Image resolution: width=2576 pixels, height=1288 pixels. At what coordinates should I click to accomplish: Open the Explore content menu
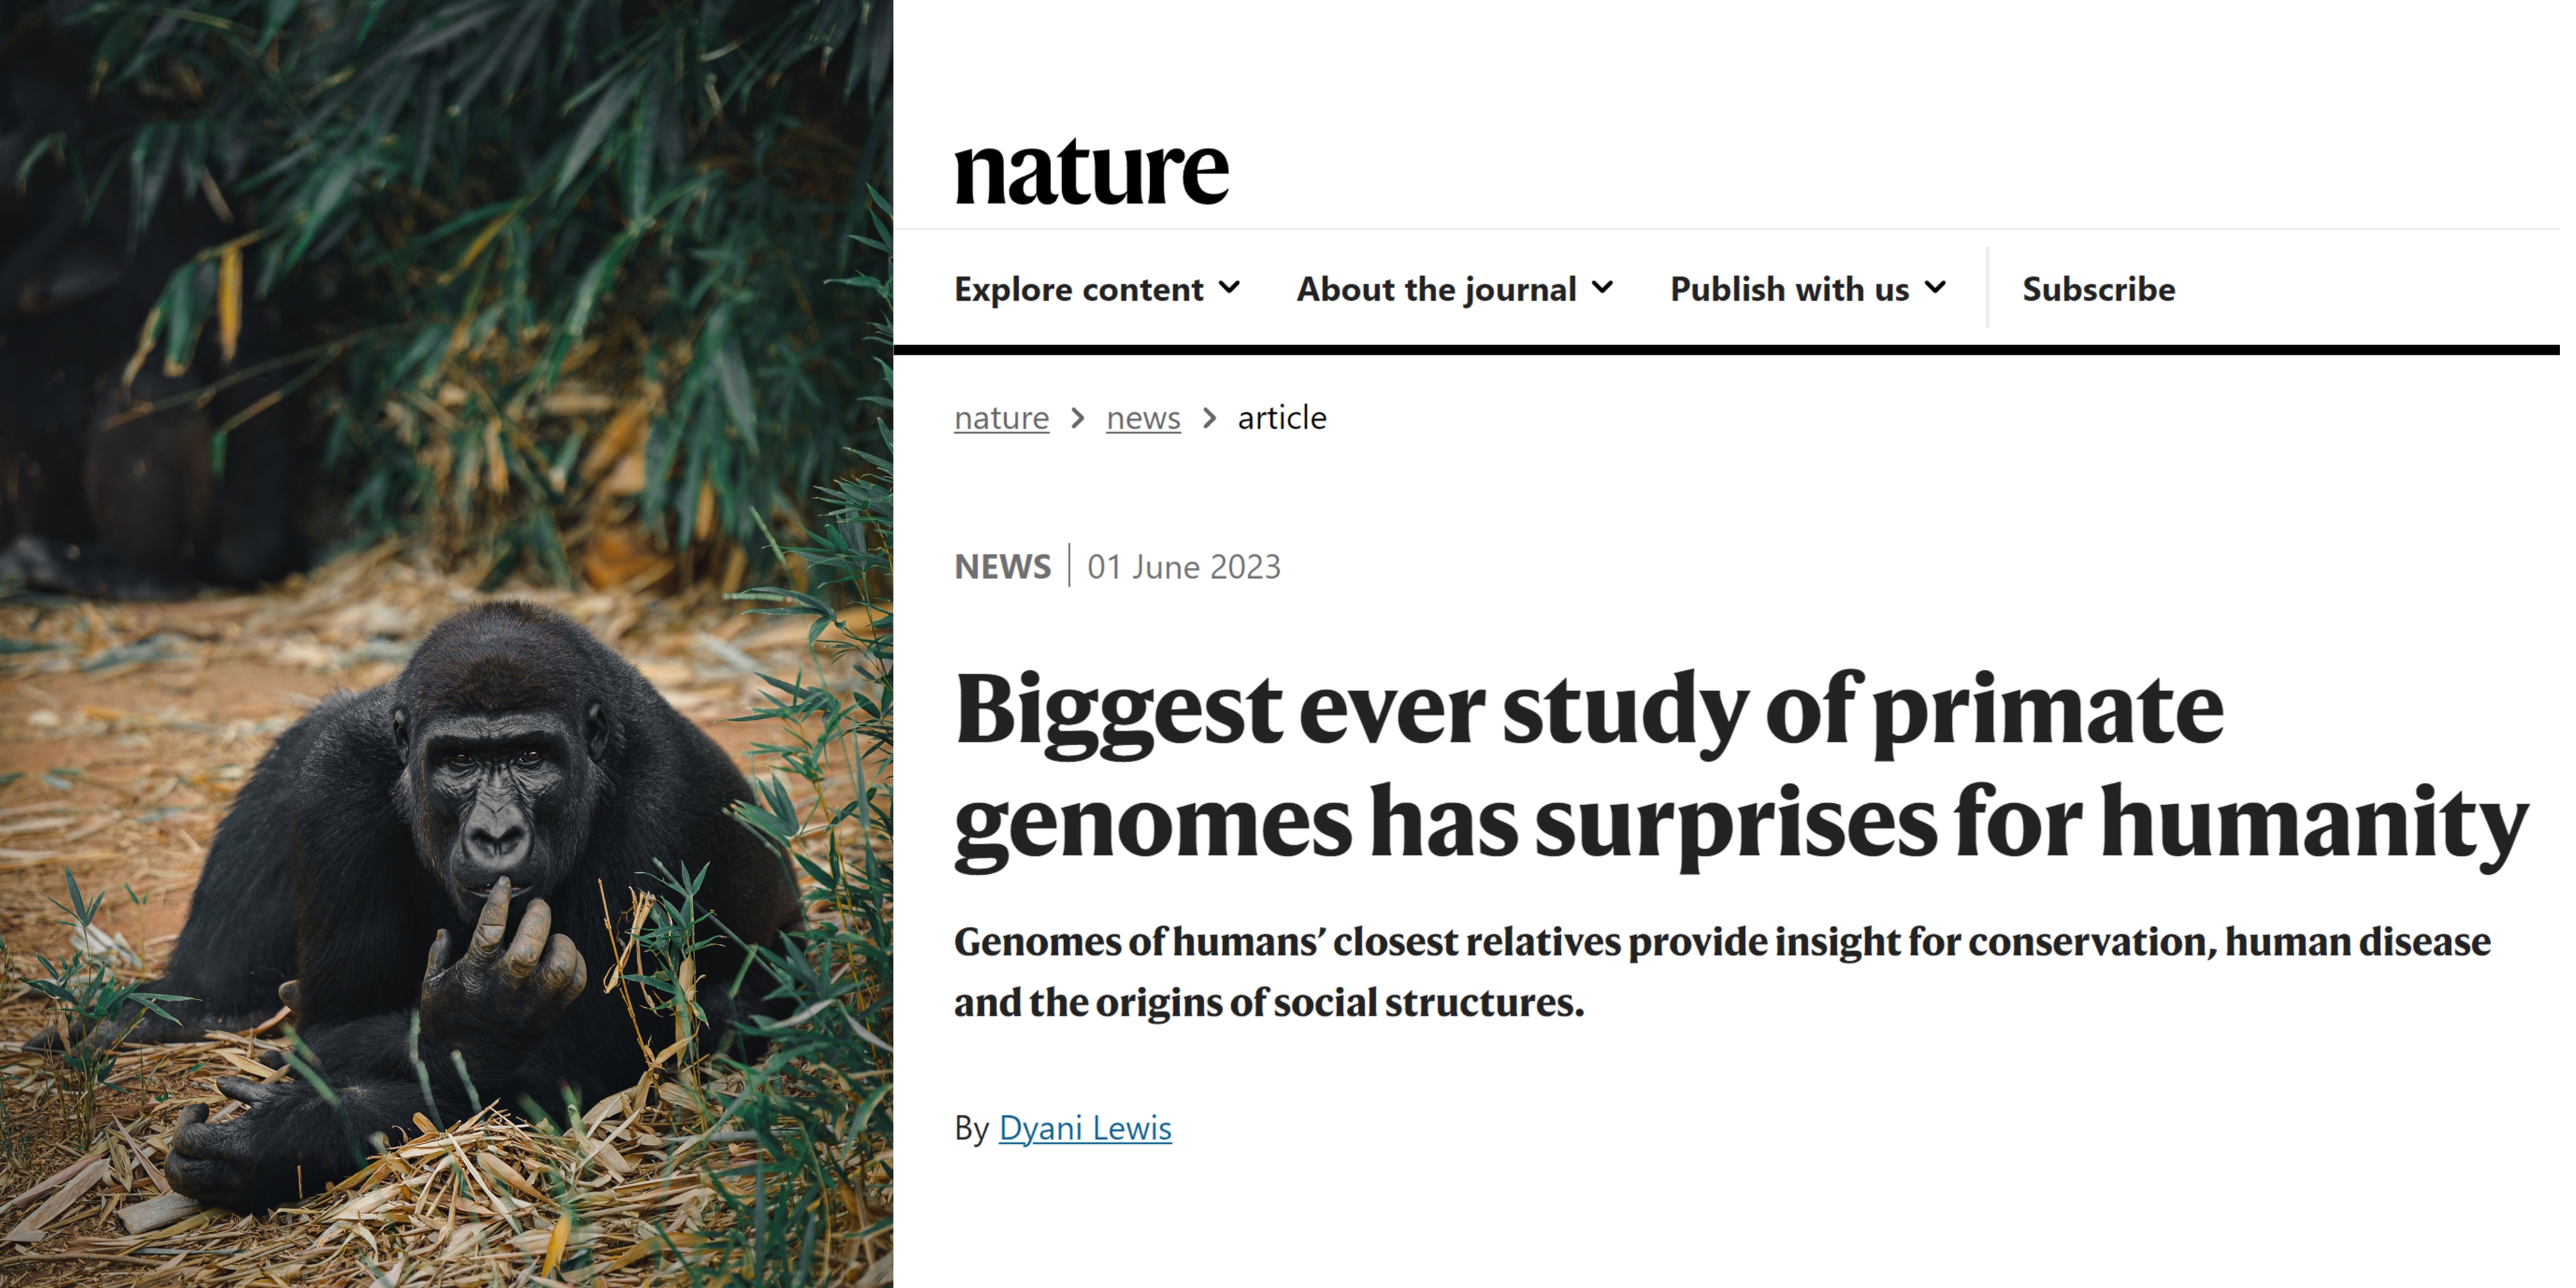click(x=1078, y=289)
